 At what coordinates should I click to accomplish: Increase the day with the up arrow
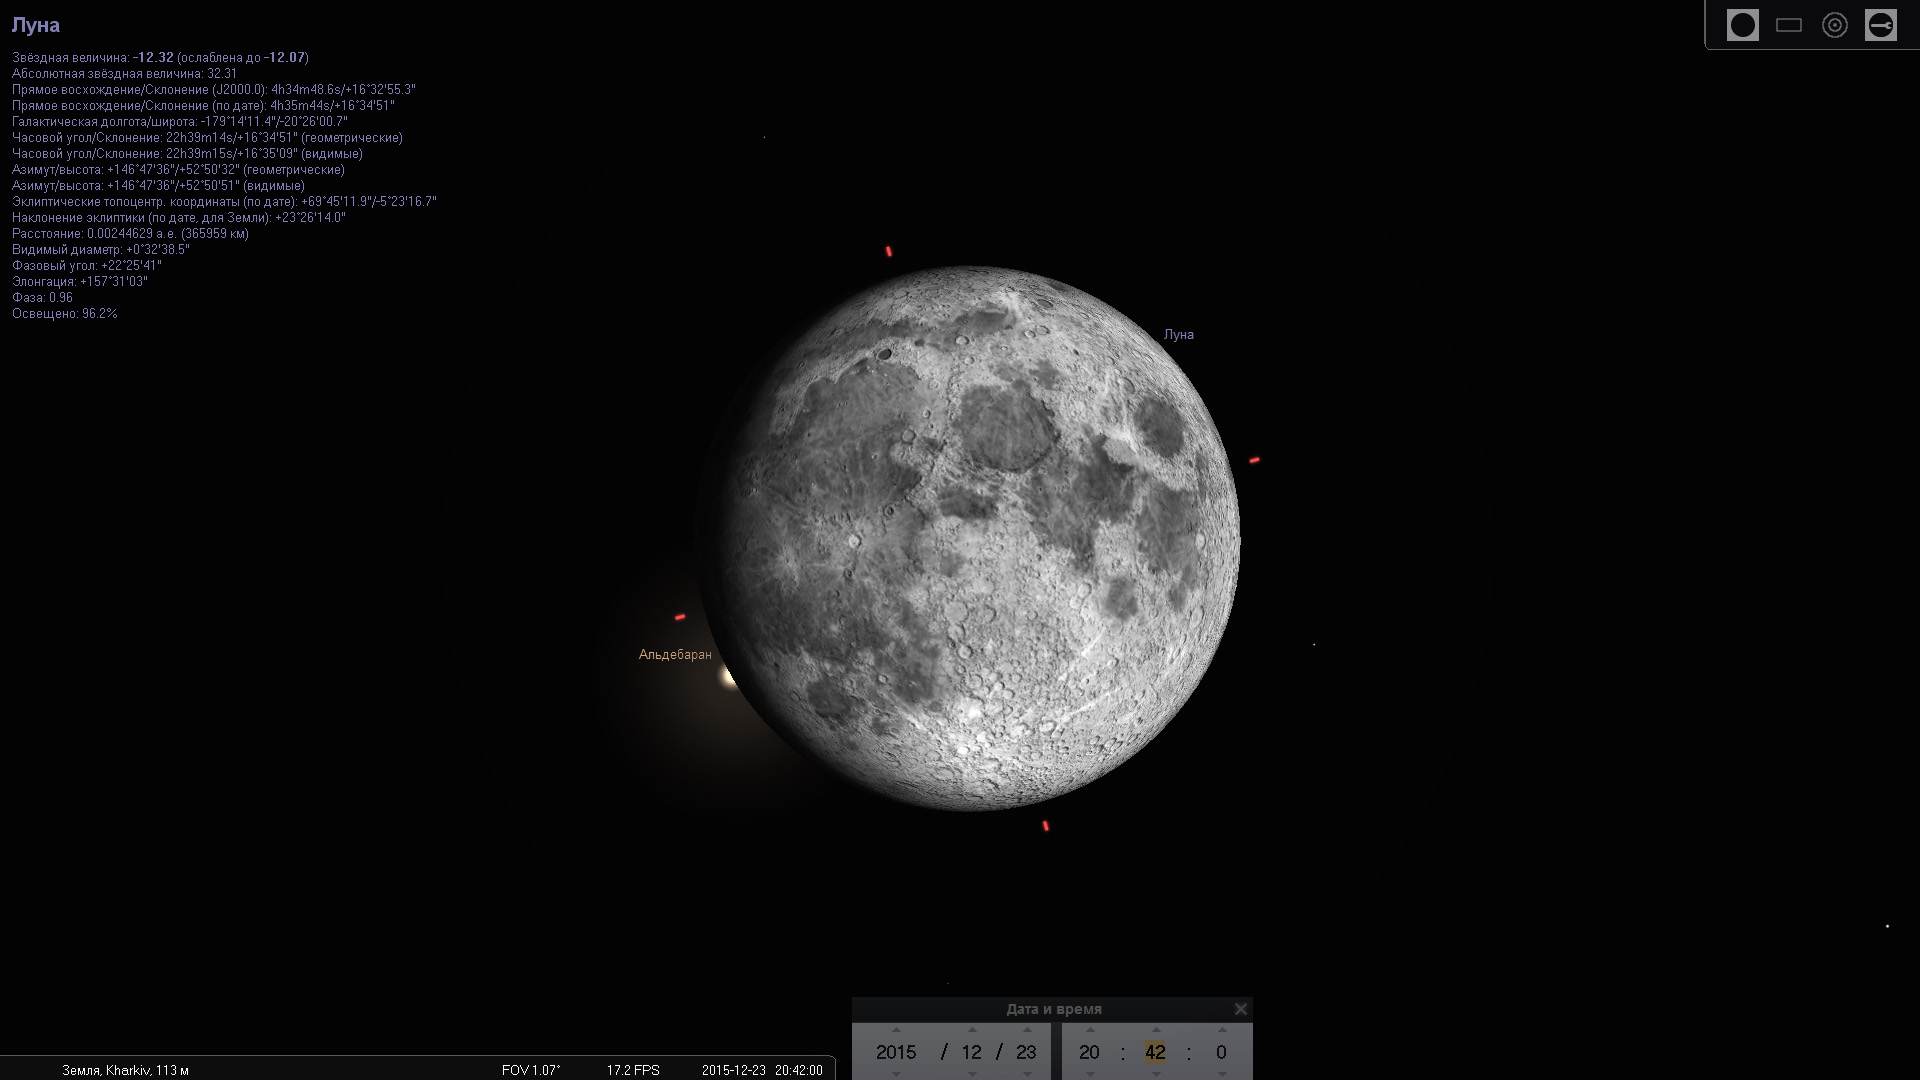[x=1026, y=1030]
